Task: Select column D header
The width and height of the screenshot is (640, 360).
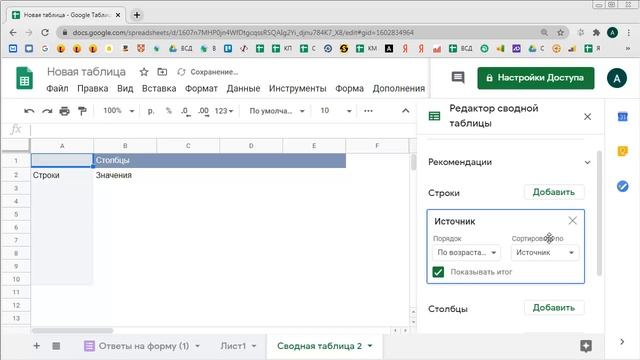Action: coord(251,146)
